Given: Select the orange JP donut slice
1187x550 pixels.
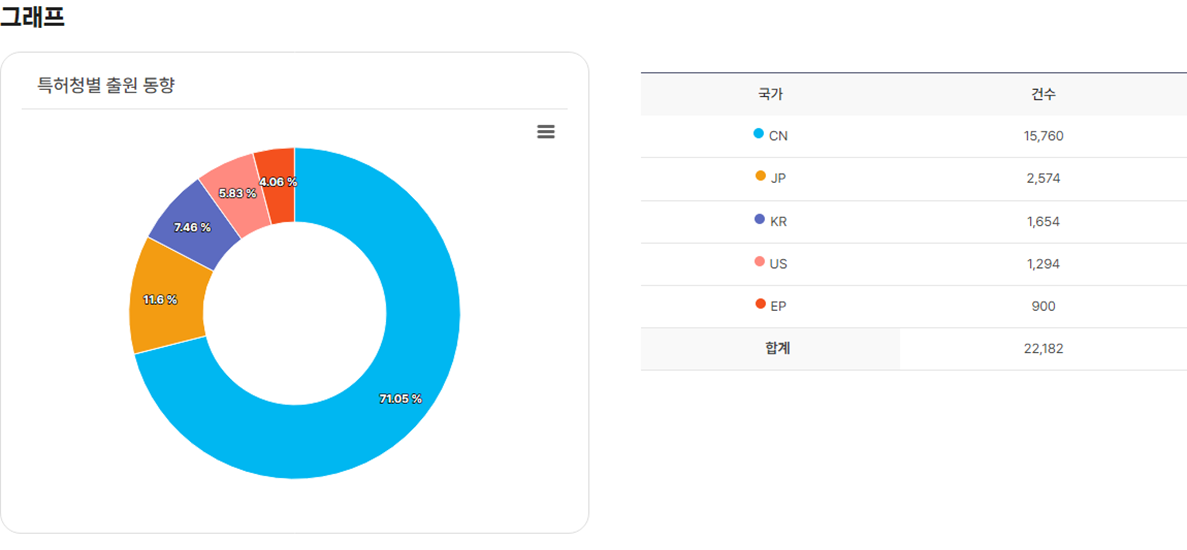Looking at the screenshot, I should (168, 297).
